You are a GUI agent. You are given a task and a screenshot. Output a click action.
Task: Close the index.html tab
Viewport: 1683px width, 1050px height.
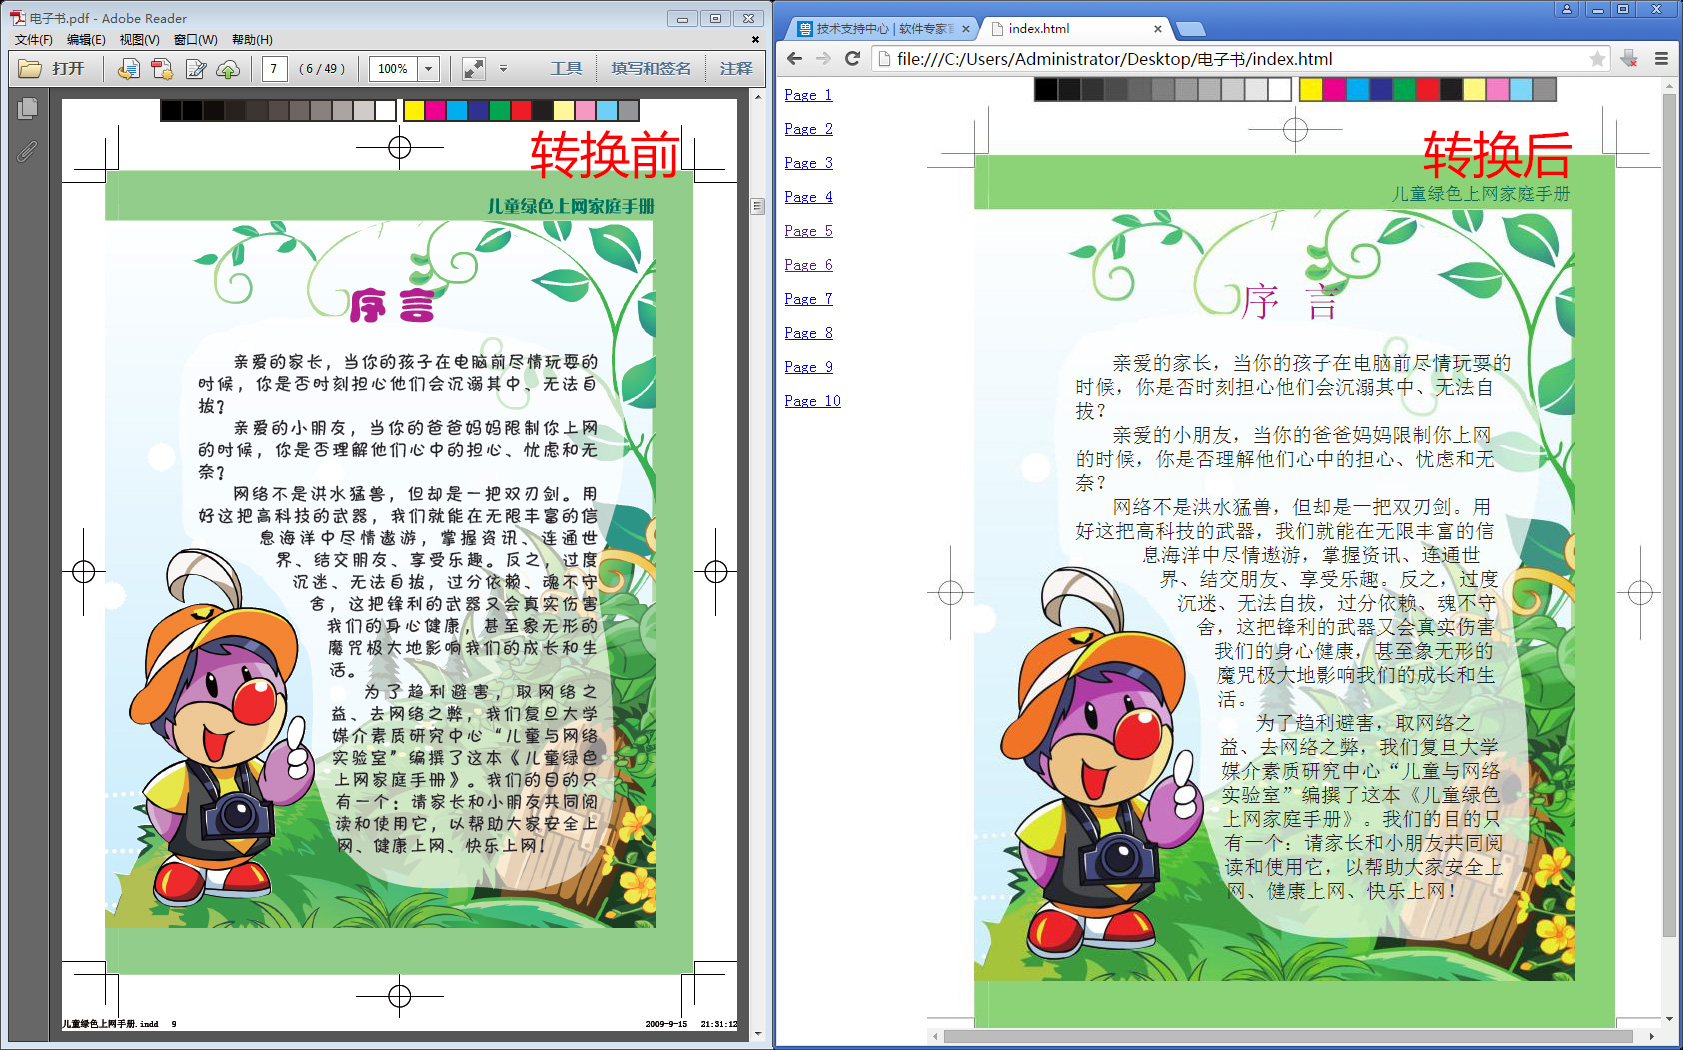click(1157, 29)
